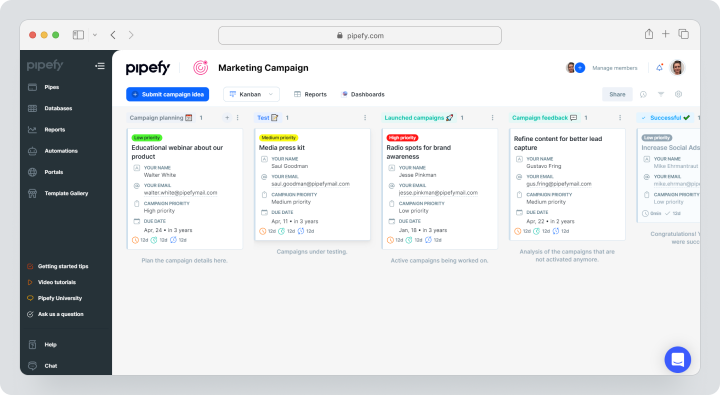Click gus.fring@pipefymail.com email
This screenshot has width=720, height=395.
point(558,184)
